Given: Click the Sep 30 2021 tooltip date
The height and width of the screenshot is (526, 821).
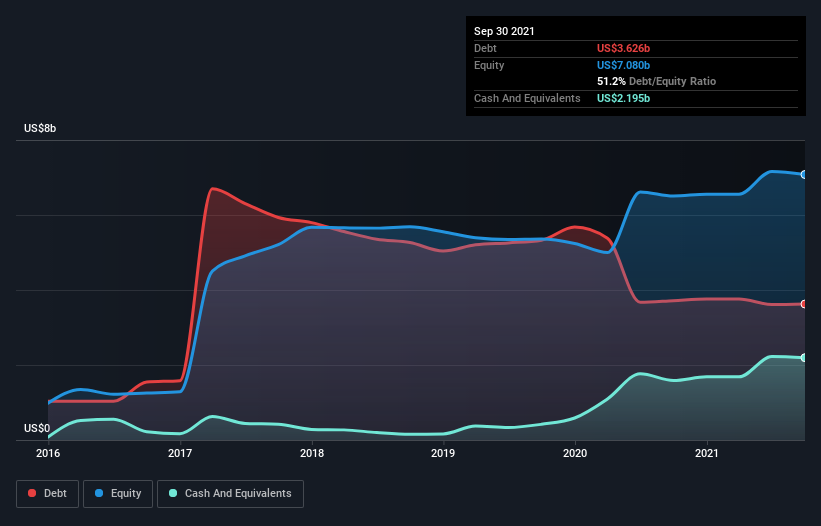Looking at the screenshot, I should (504, 31).
